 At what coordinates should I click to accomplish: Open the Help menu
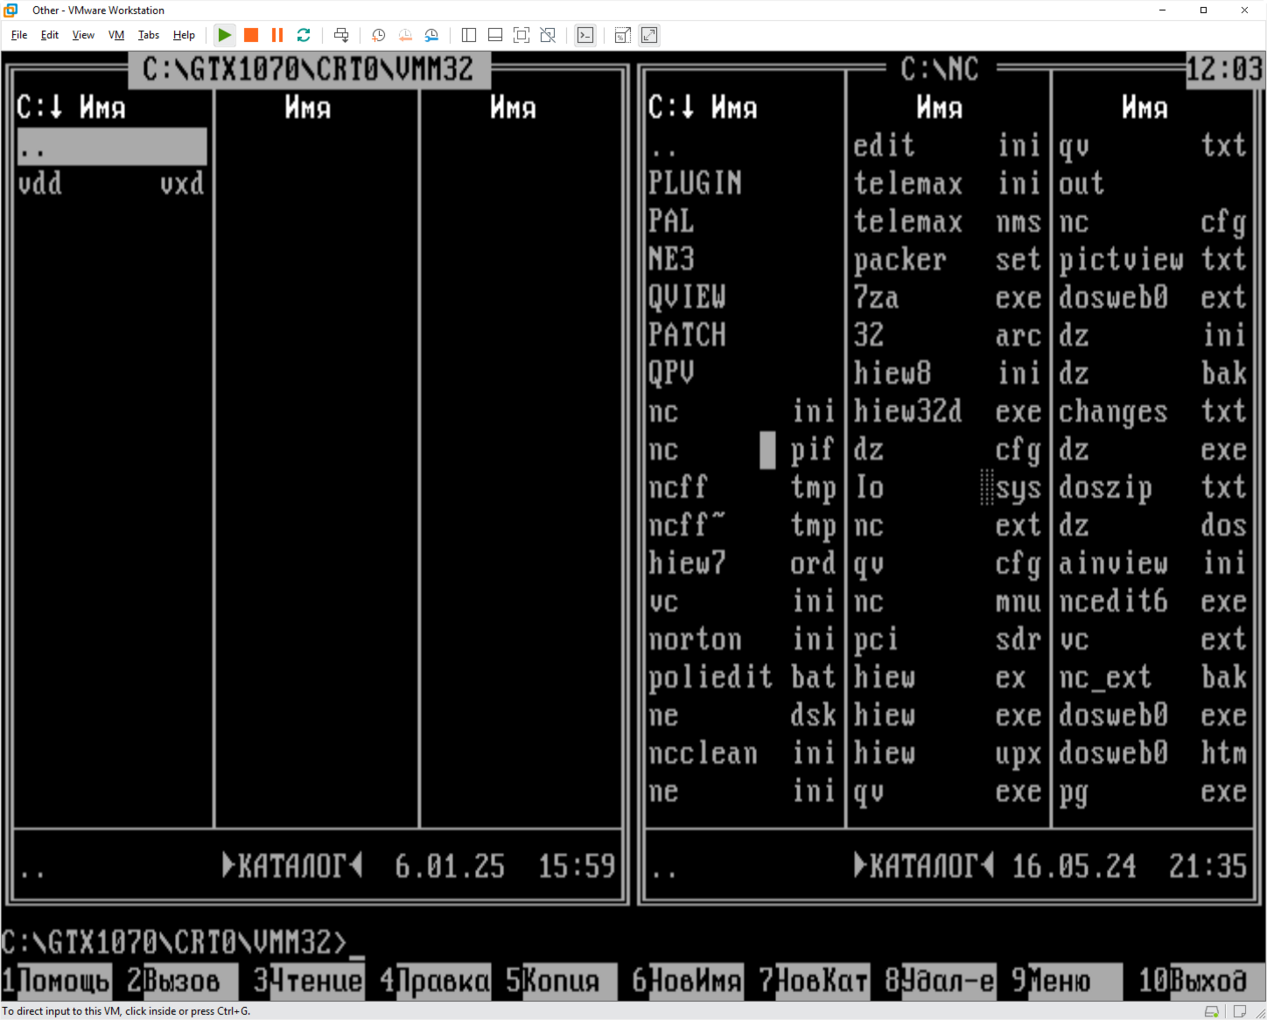coord(184,35)
